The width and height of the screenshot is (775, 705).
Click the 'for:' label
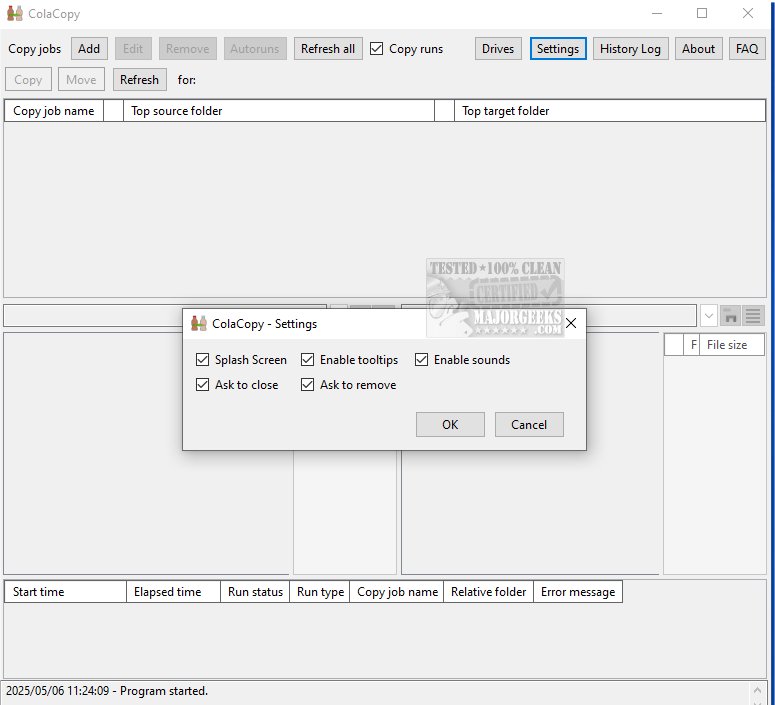(x=187, y=80)
